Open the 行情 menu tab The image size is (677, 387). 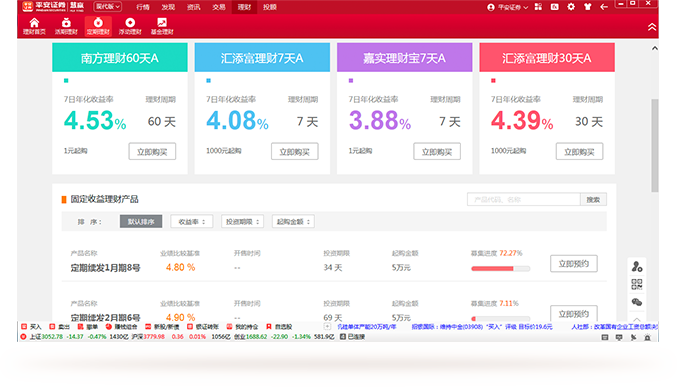click(143, 7)
